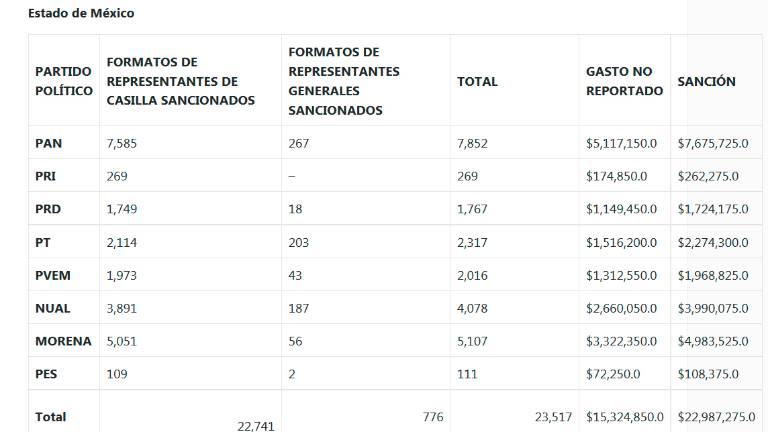768x432 pixels.
Task: Select MORENA's total of 5,107
Action: pyautogui.click(x=472, y=341)
